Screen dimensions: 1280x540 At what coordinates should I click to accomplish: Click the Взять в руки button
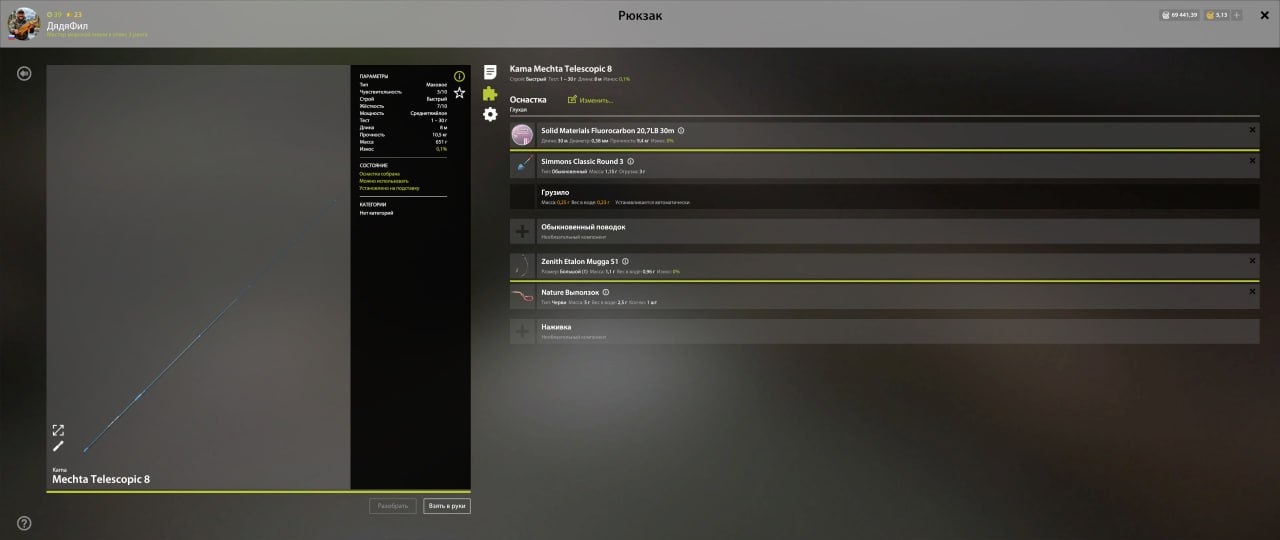tap(446, 506)
